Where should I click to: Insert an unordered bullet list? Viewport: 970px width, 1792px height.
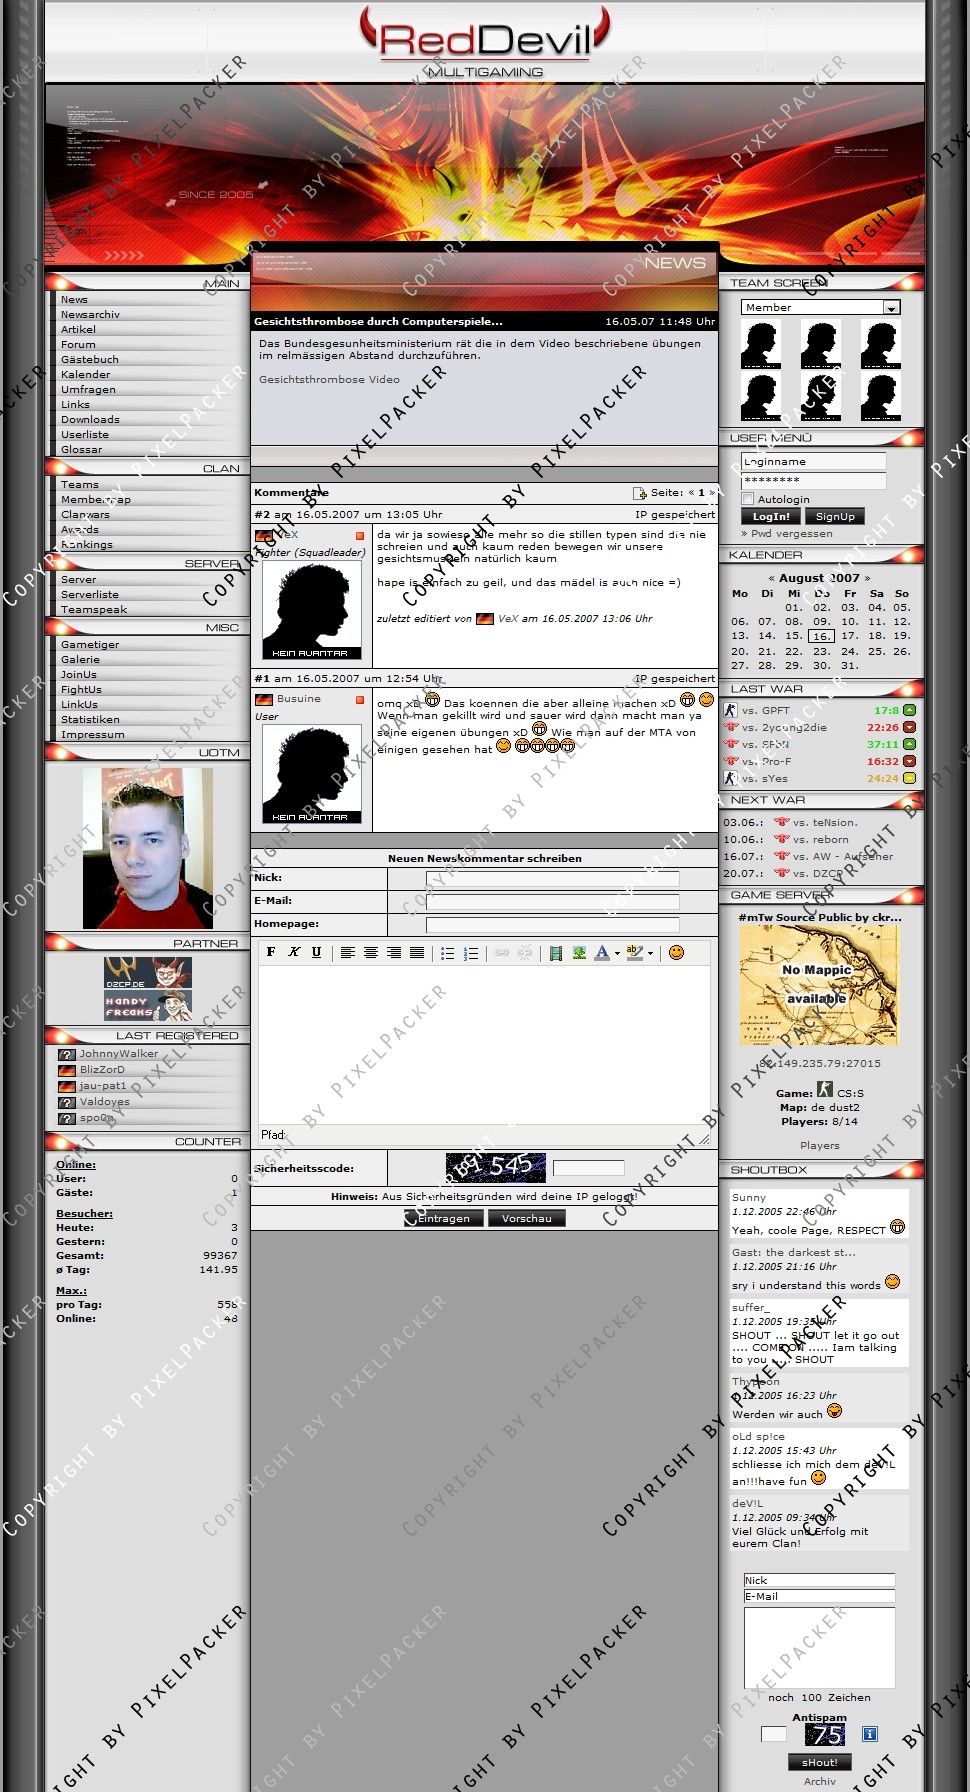pyautogui.click(x=448, y=953)
